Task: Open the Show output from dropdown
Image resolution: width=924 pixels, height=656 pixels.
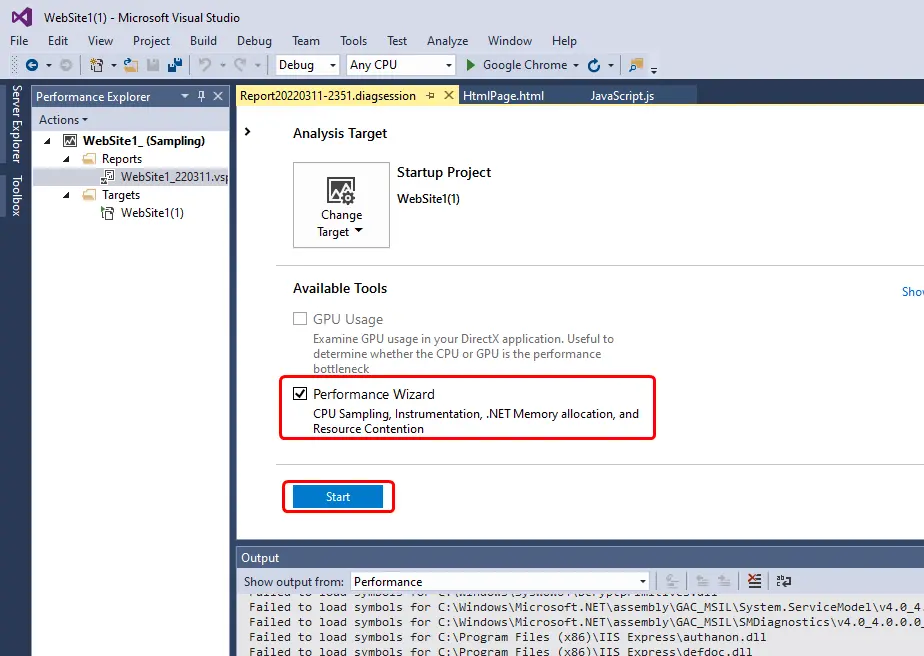Action: coord(500,582)
